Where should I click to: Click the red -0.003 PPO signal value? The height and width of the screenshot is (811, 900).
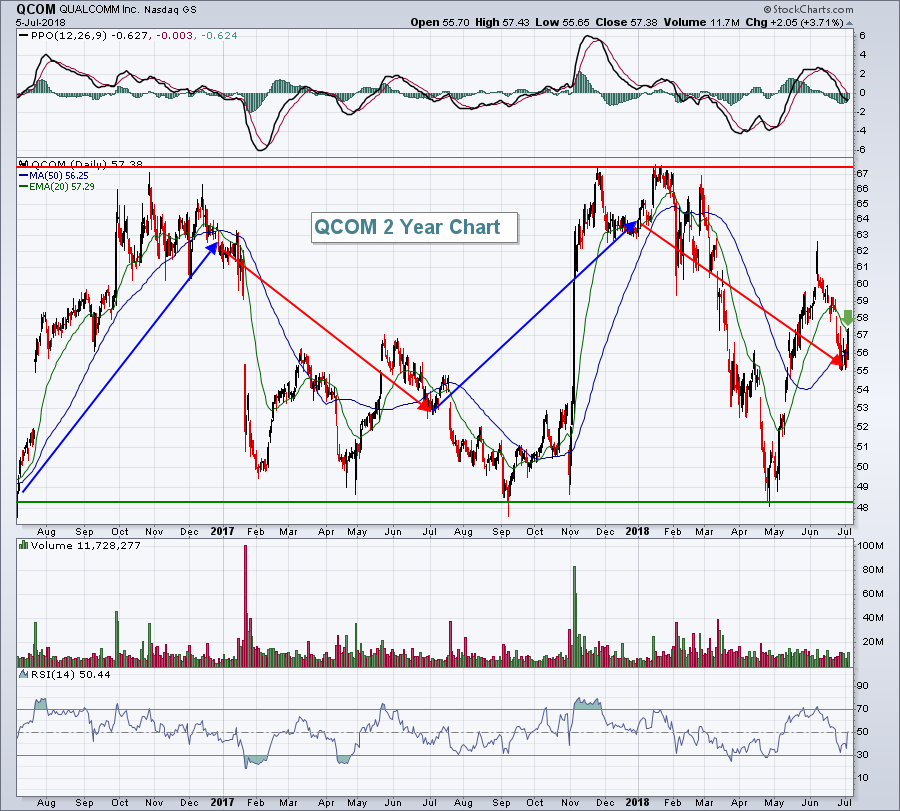point(172,36)
